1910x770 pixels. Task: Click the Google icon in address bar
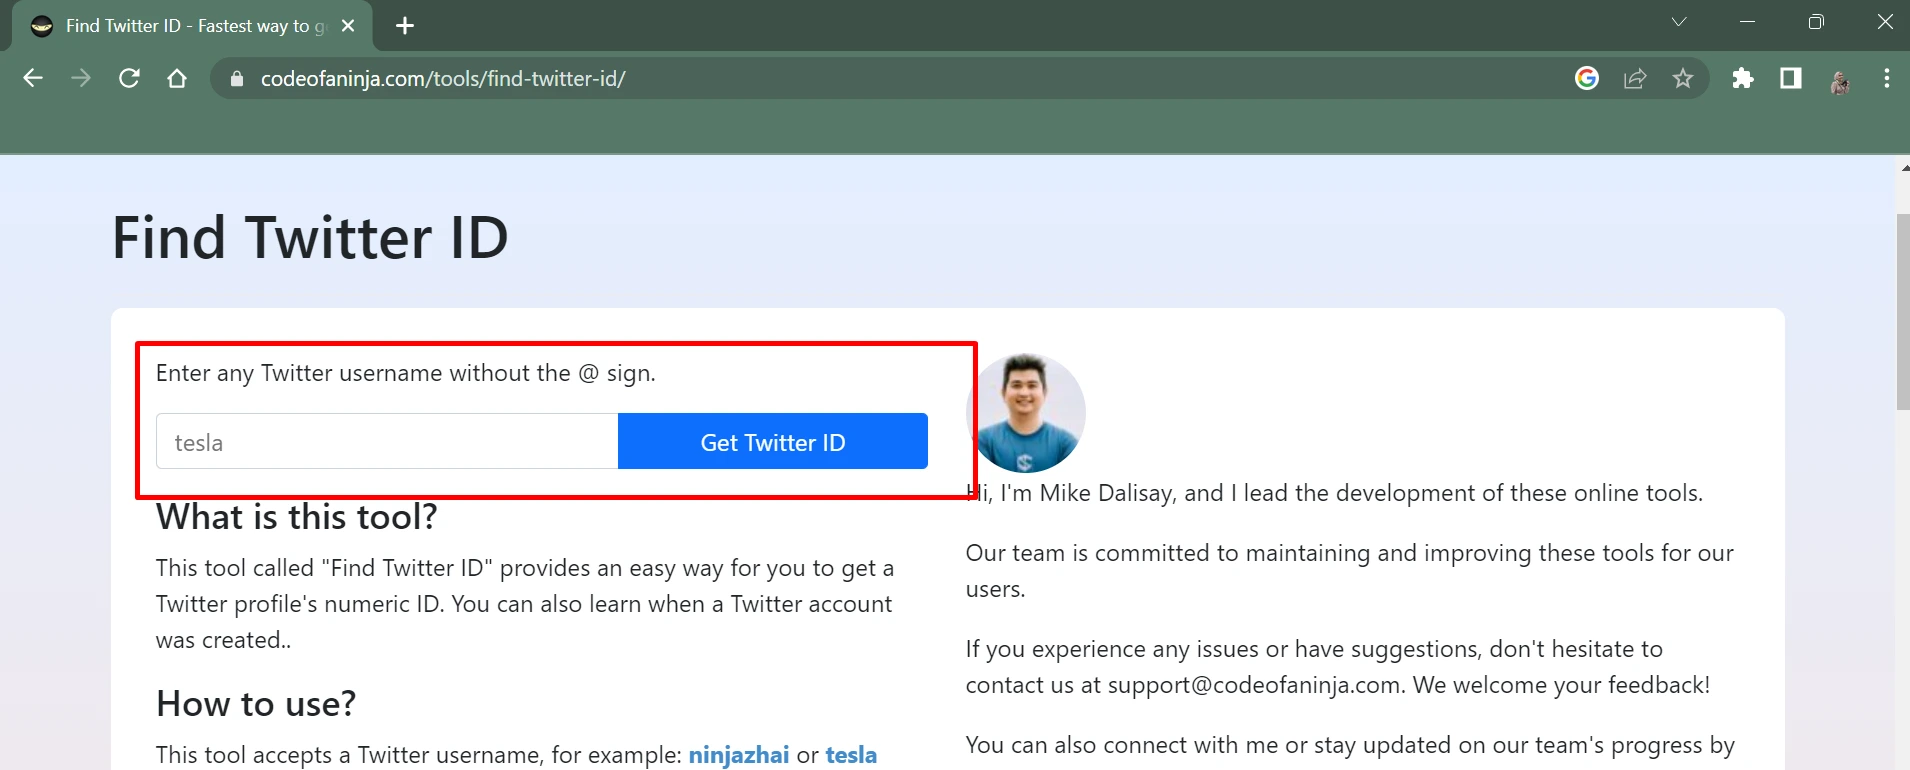[1587, 78]
